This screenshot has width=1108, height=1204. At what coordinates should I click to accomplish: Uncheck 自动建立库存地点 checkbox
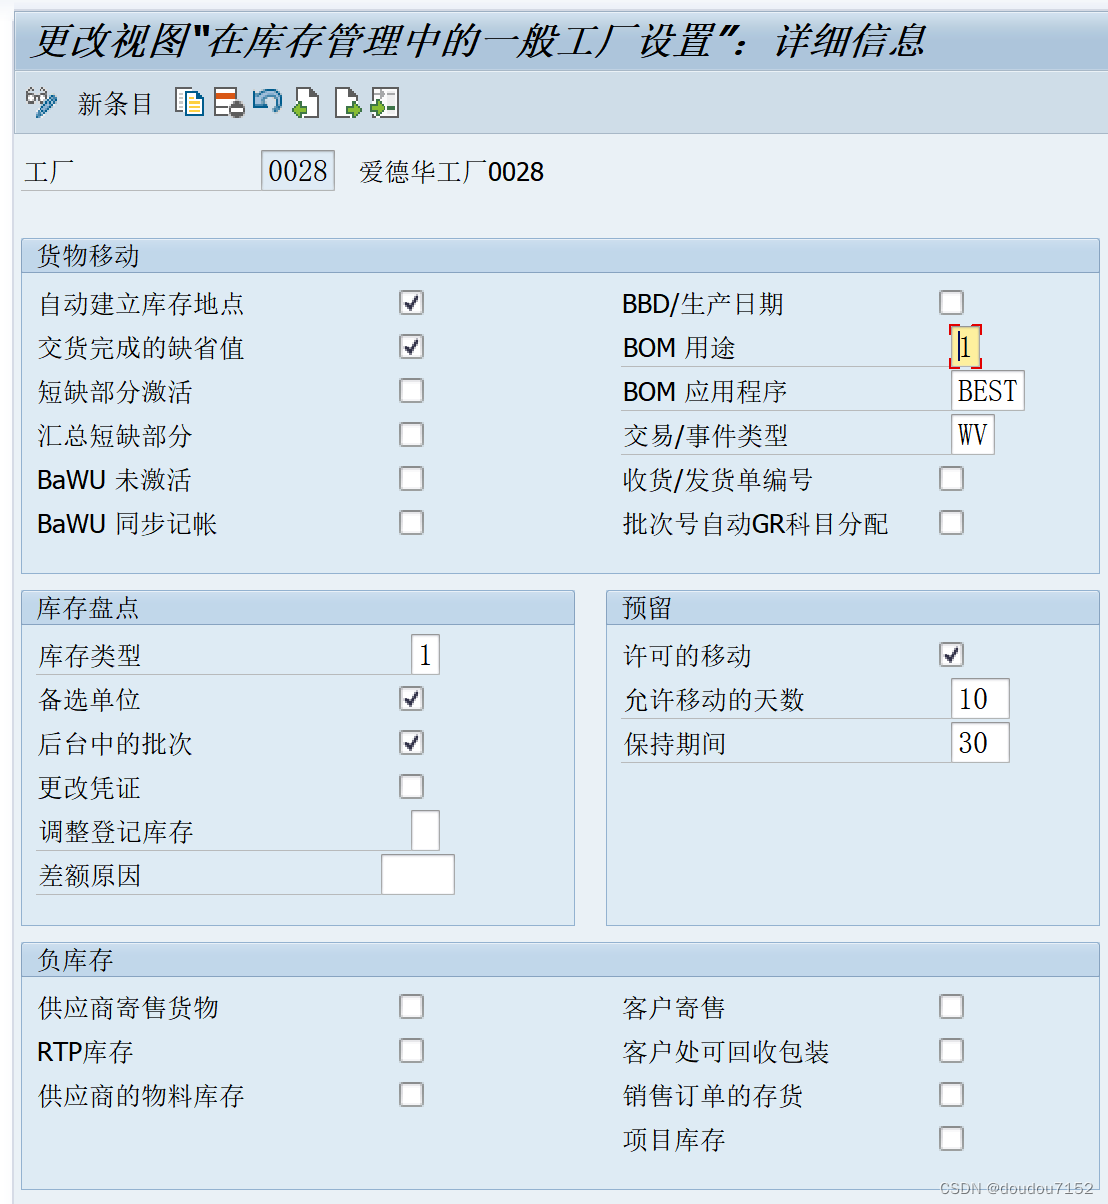(411, 302)
